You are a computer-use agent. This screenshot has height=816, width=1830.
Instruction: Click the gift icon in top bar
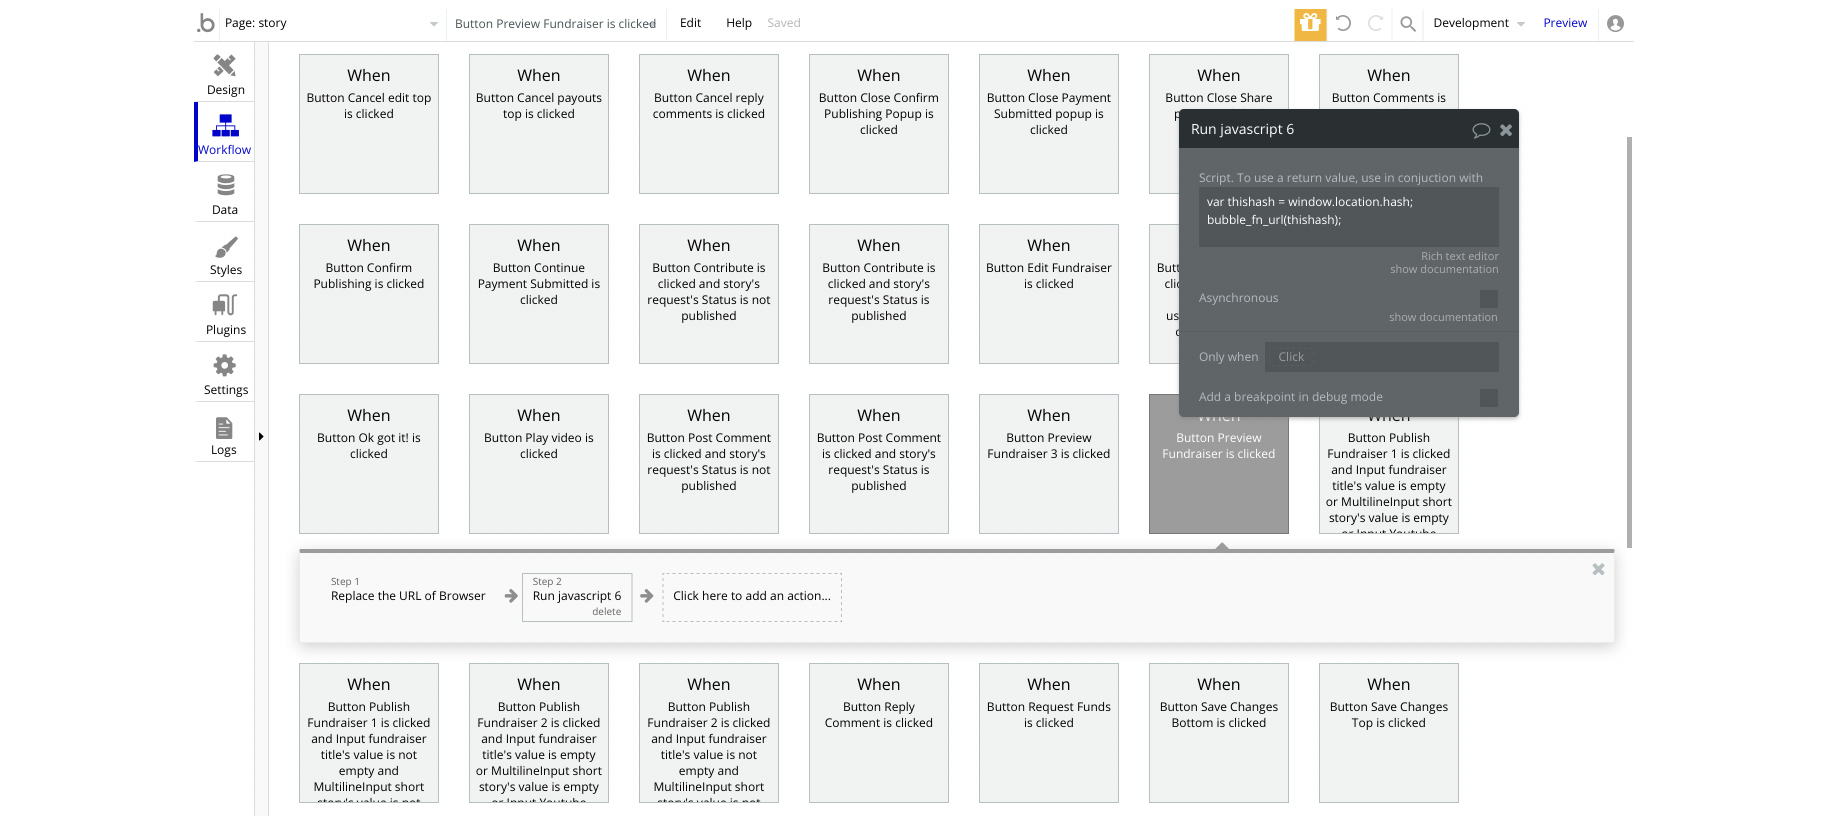[1310, 23]
